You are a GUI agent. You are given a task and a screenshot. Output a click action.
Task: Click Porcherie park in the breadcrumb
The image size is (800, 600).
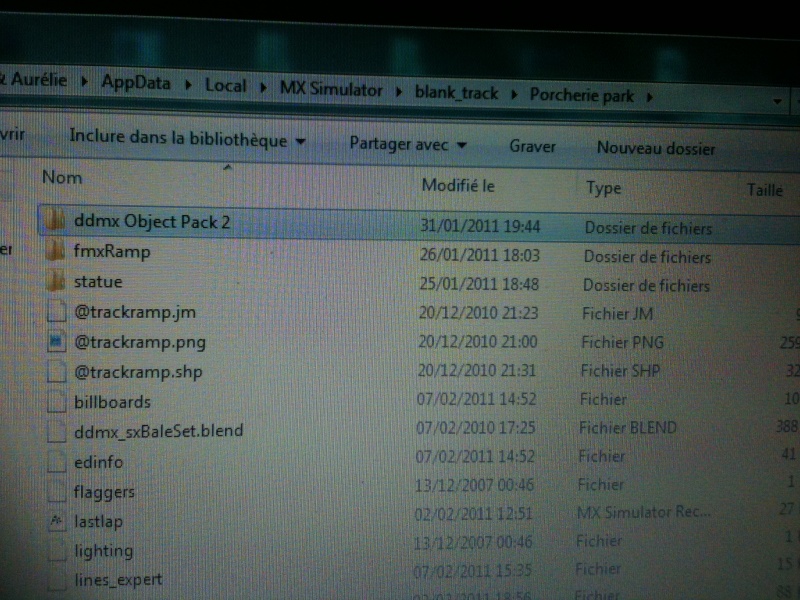pos(582,95)
